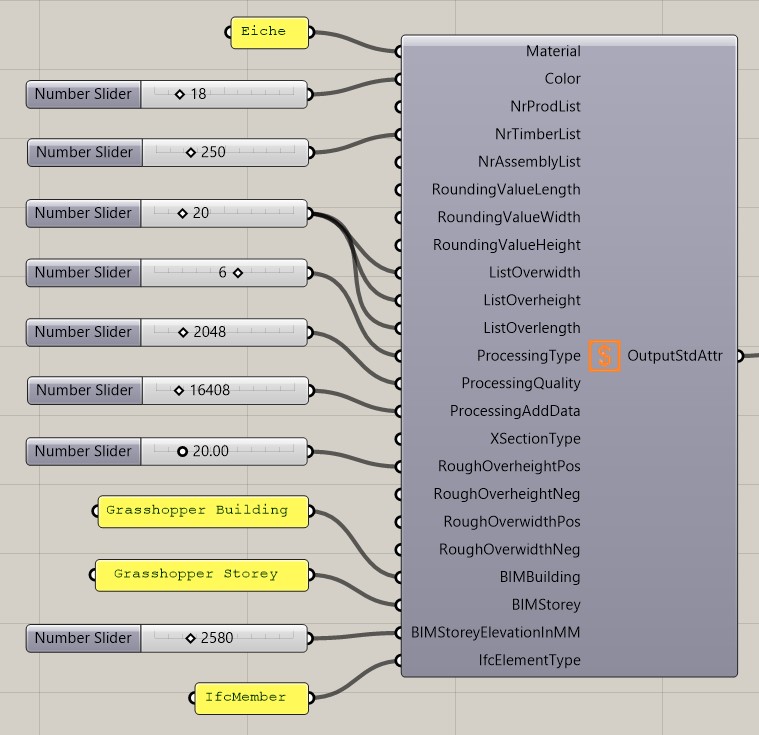
Task: Click the slider grip showing 2580
Action: (190, 638)
